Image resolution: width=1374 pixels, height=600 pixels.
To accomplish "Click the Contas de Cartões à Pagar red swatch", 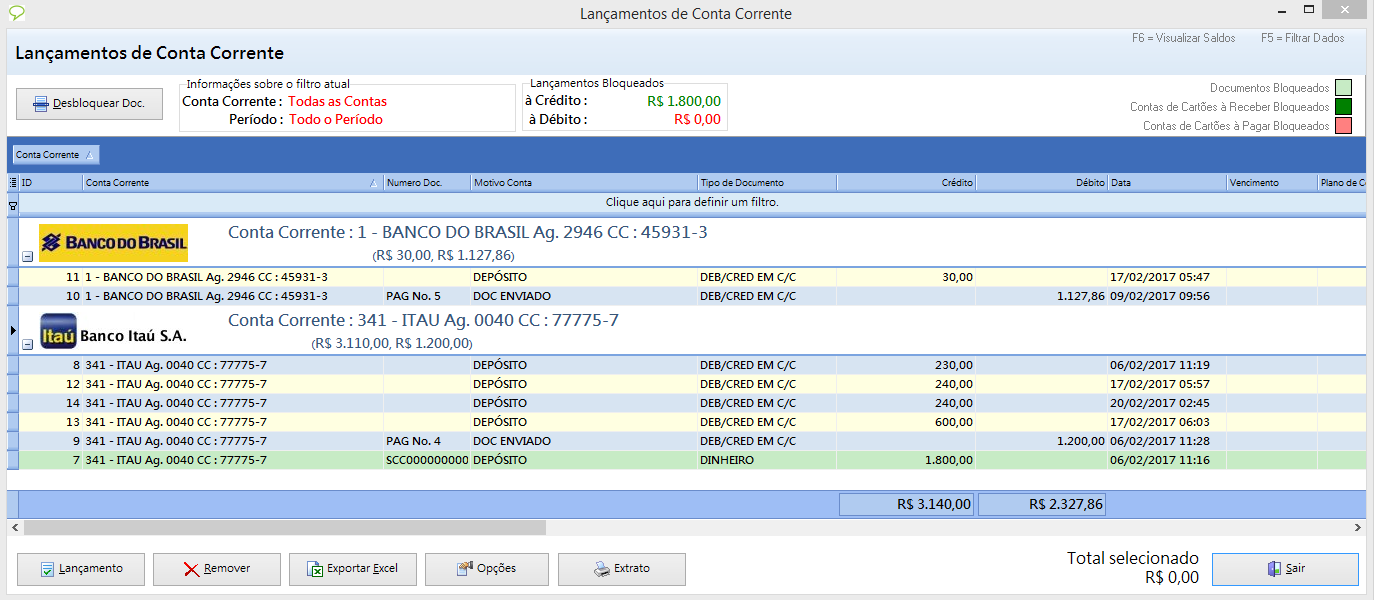I will click(x=1343, y=126).
